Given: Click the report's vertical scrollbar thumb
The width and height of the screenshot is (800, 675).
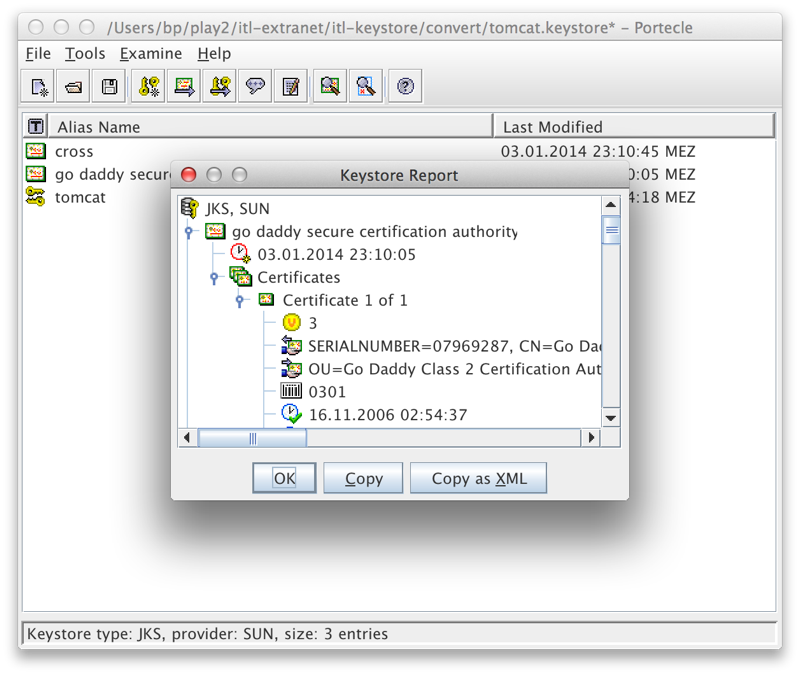Looking at the screenshot, I should pyautogui.click(x=611, y=230).
